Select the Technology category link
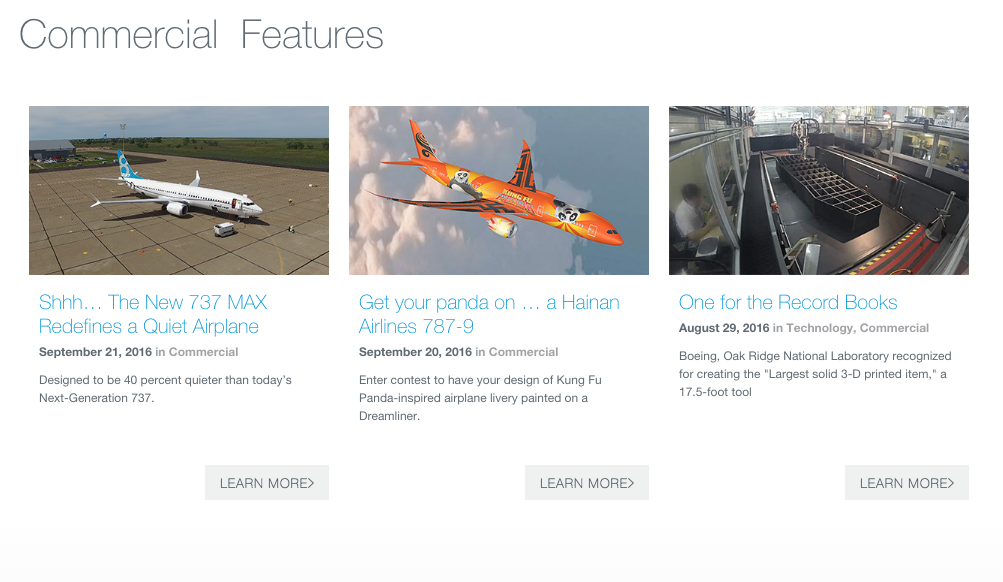 (819, 328)
